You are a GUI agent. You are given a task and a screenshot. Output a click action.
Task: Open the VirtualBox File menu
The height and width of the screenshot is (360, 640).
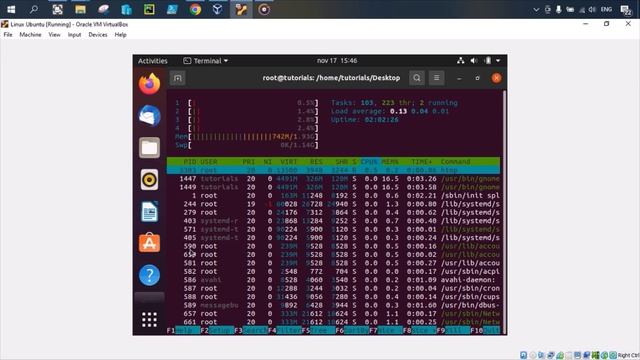[8, 35]
